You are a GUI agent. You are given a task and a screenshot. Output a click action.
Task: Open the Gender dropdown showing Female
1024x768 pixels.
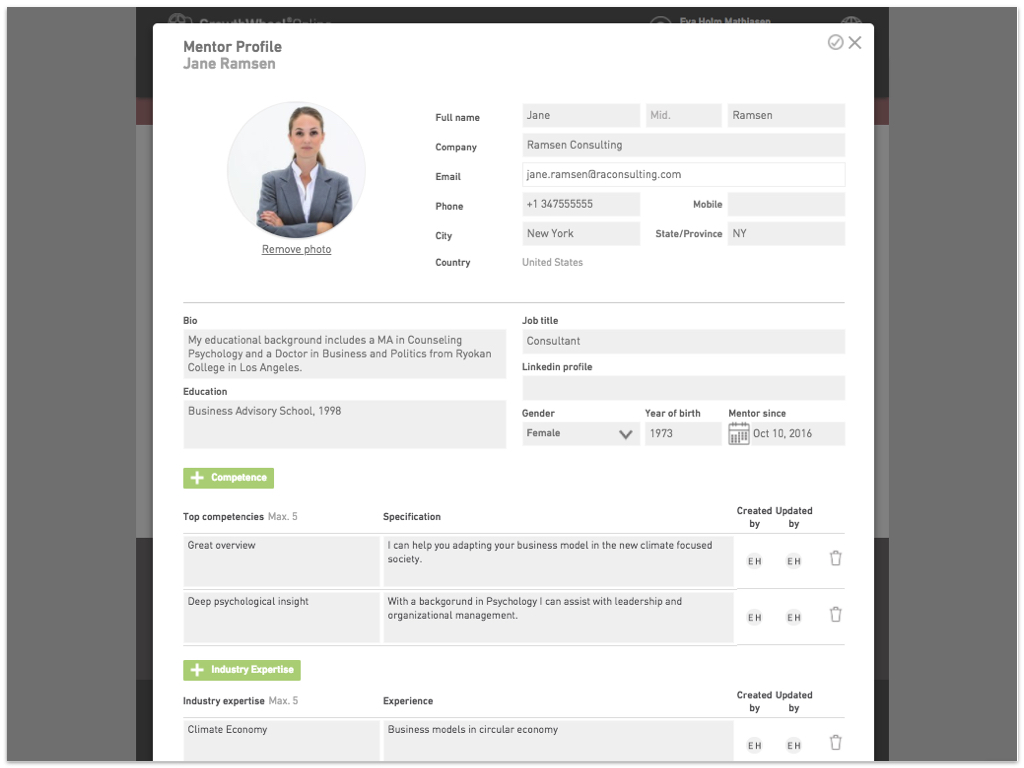click(x=581, y=434)
